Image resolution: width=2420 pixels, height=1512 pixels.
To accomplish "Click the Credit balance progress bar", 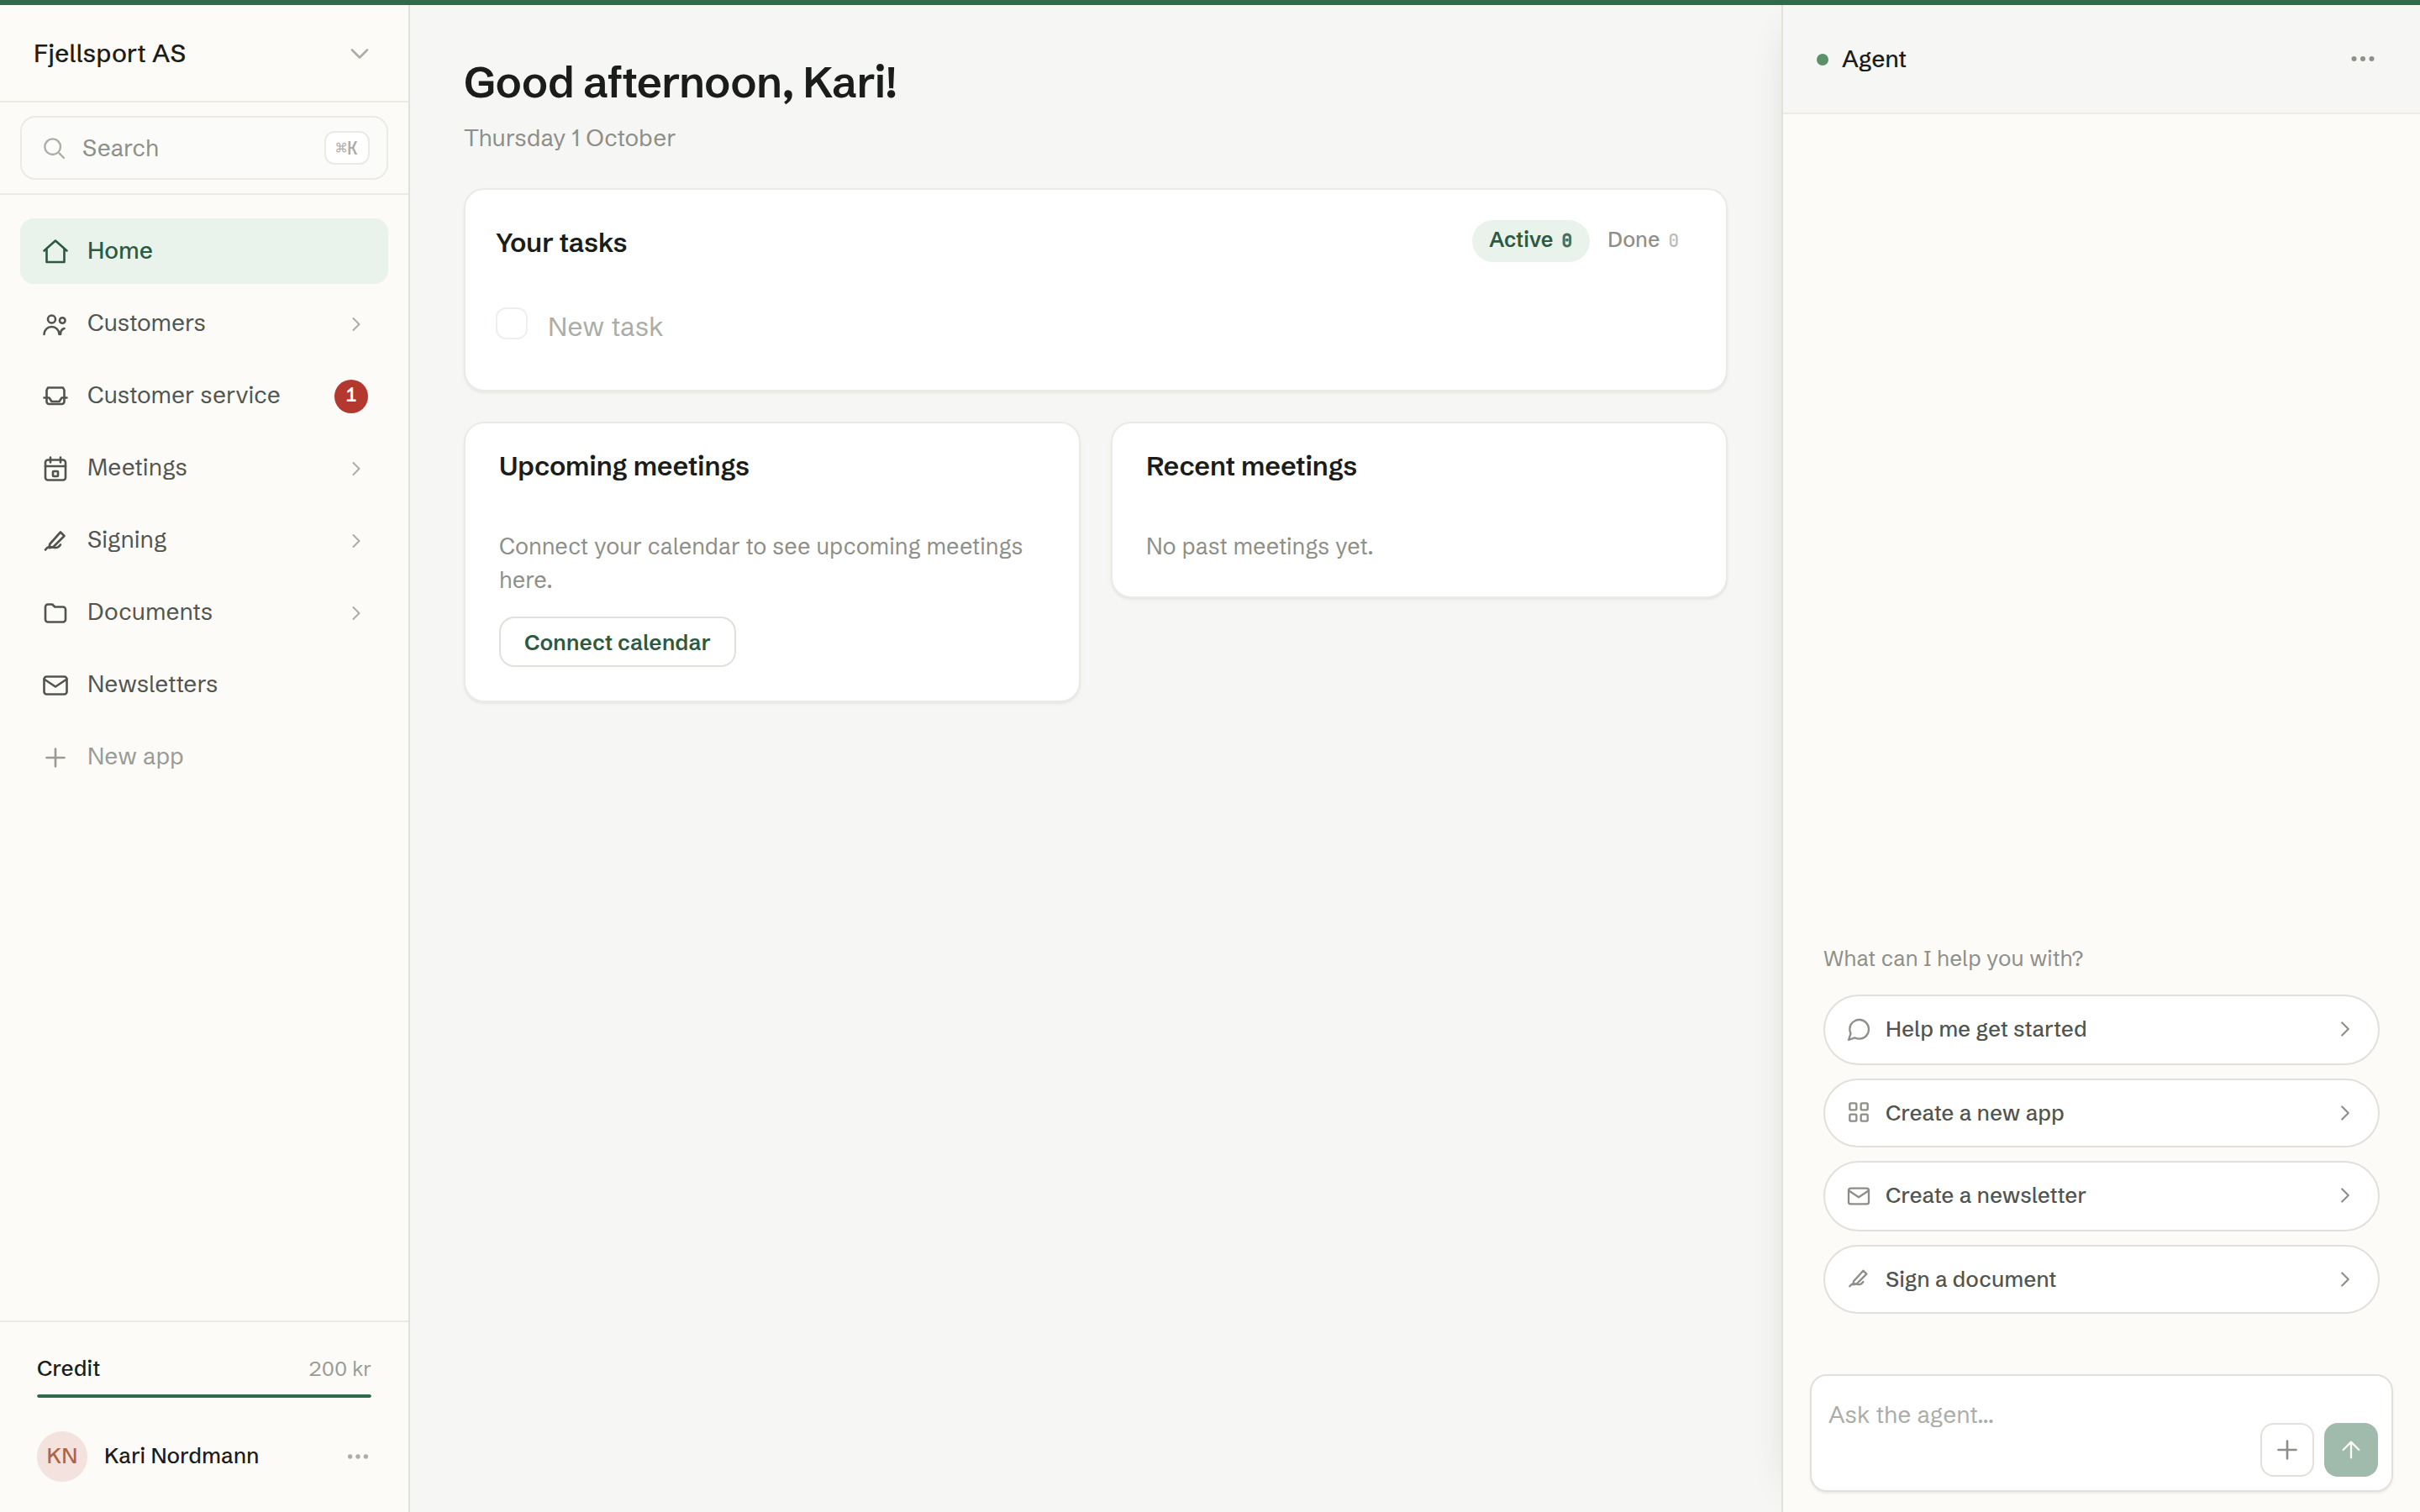I will [x=204, y=1395].
